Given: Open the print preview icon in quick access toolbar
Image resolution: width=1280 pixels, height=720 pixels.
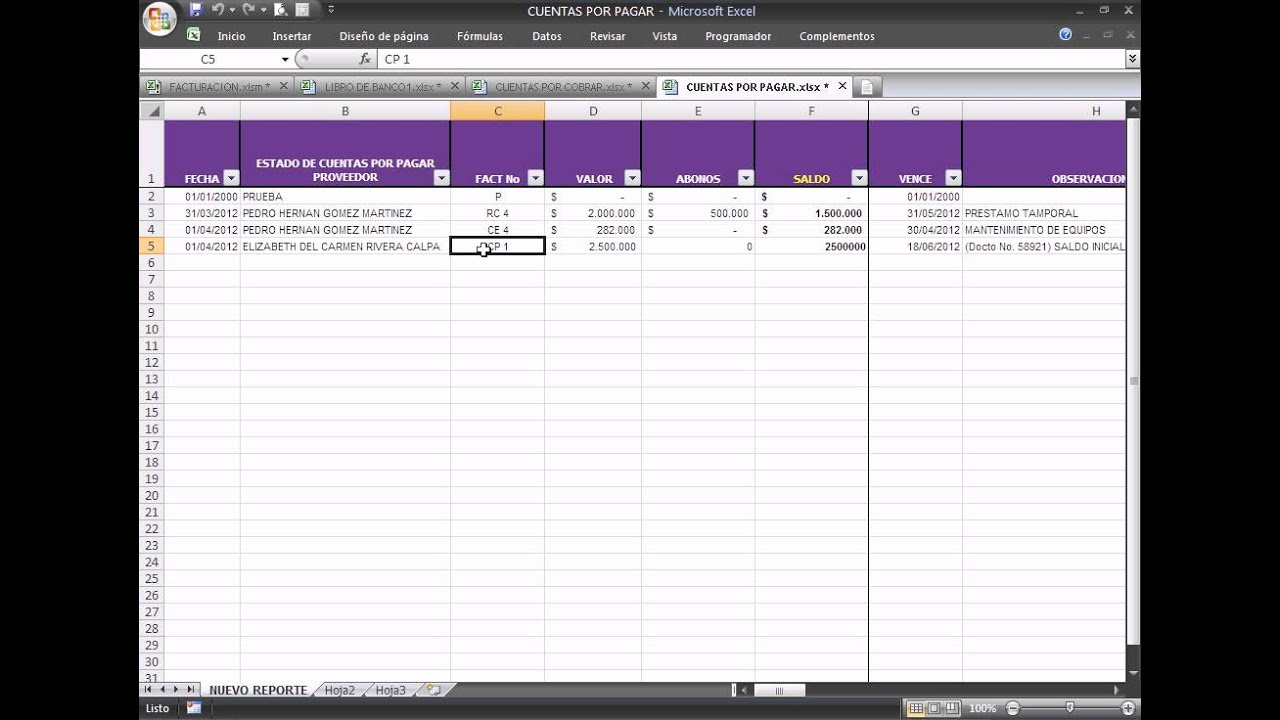Looking at the screenshot, I should (280, 10).
